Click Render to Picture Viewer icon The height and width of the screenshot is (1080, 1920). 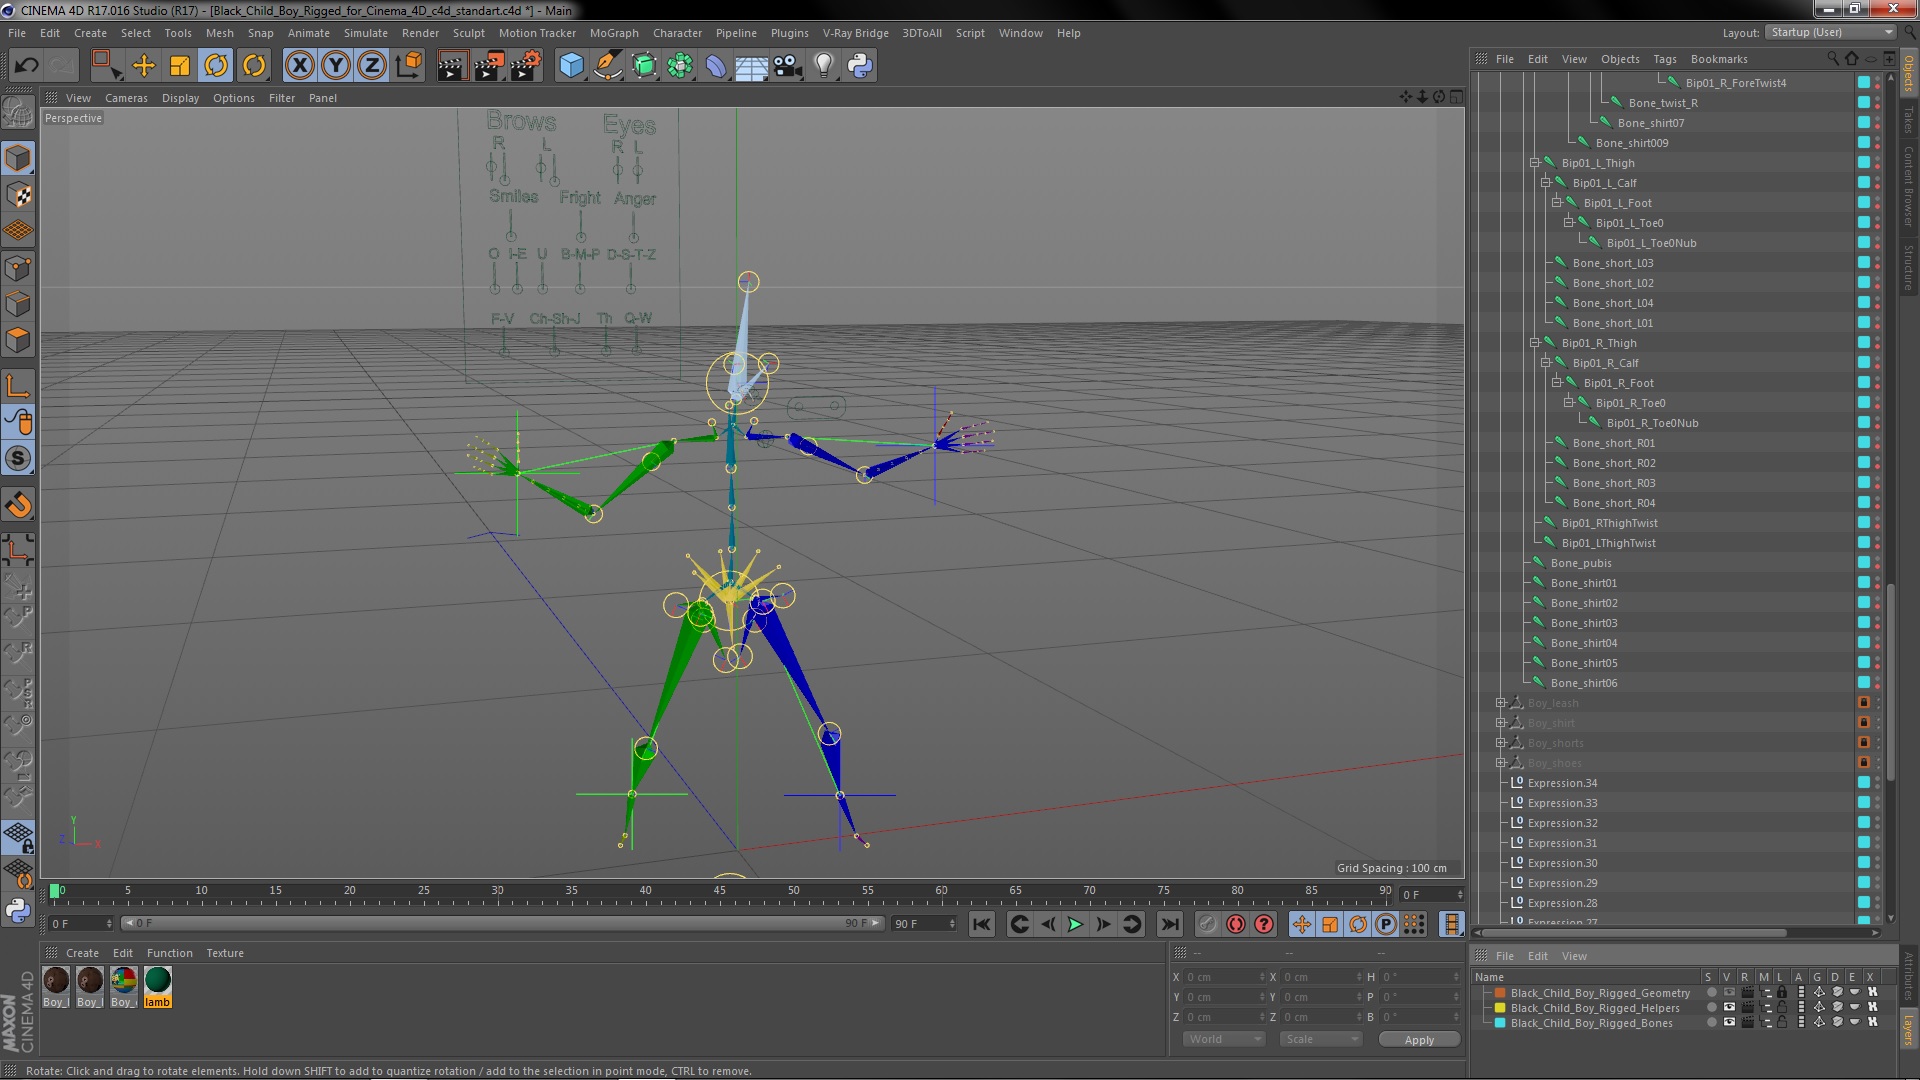(x=488, y=66)
